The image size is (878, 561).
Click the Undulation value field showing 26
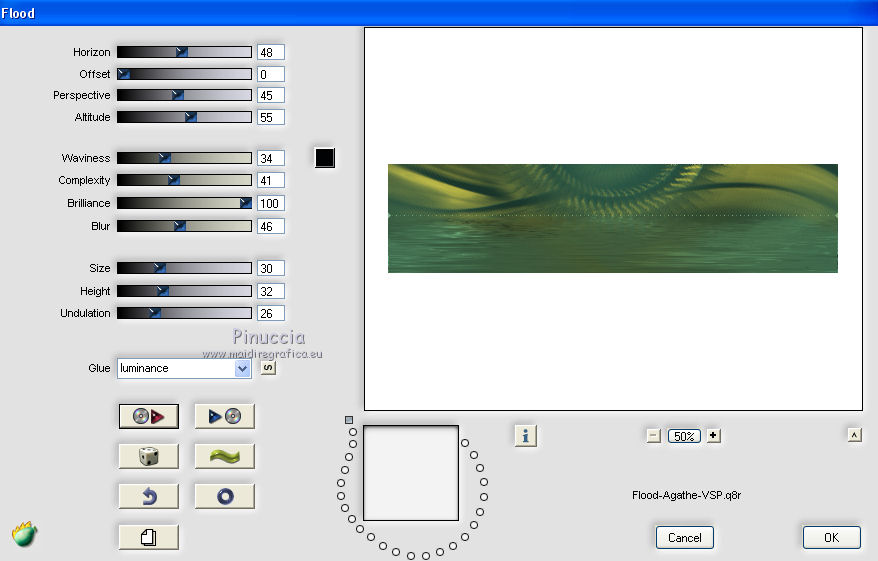pos(270,313)
